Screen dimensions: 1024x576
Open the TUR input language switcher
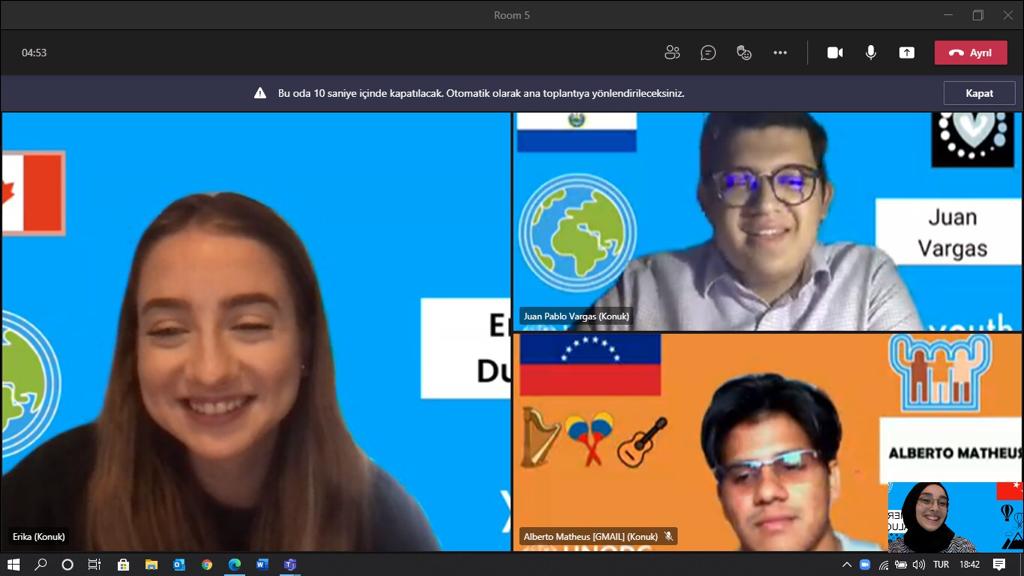[x=941, y=564]
